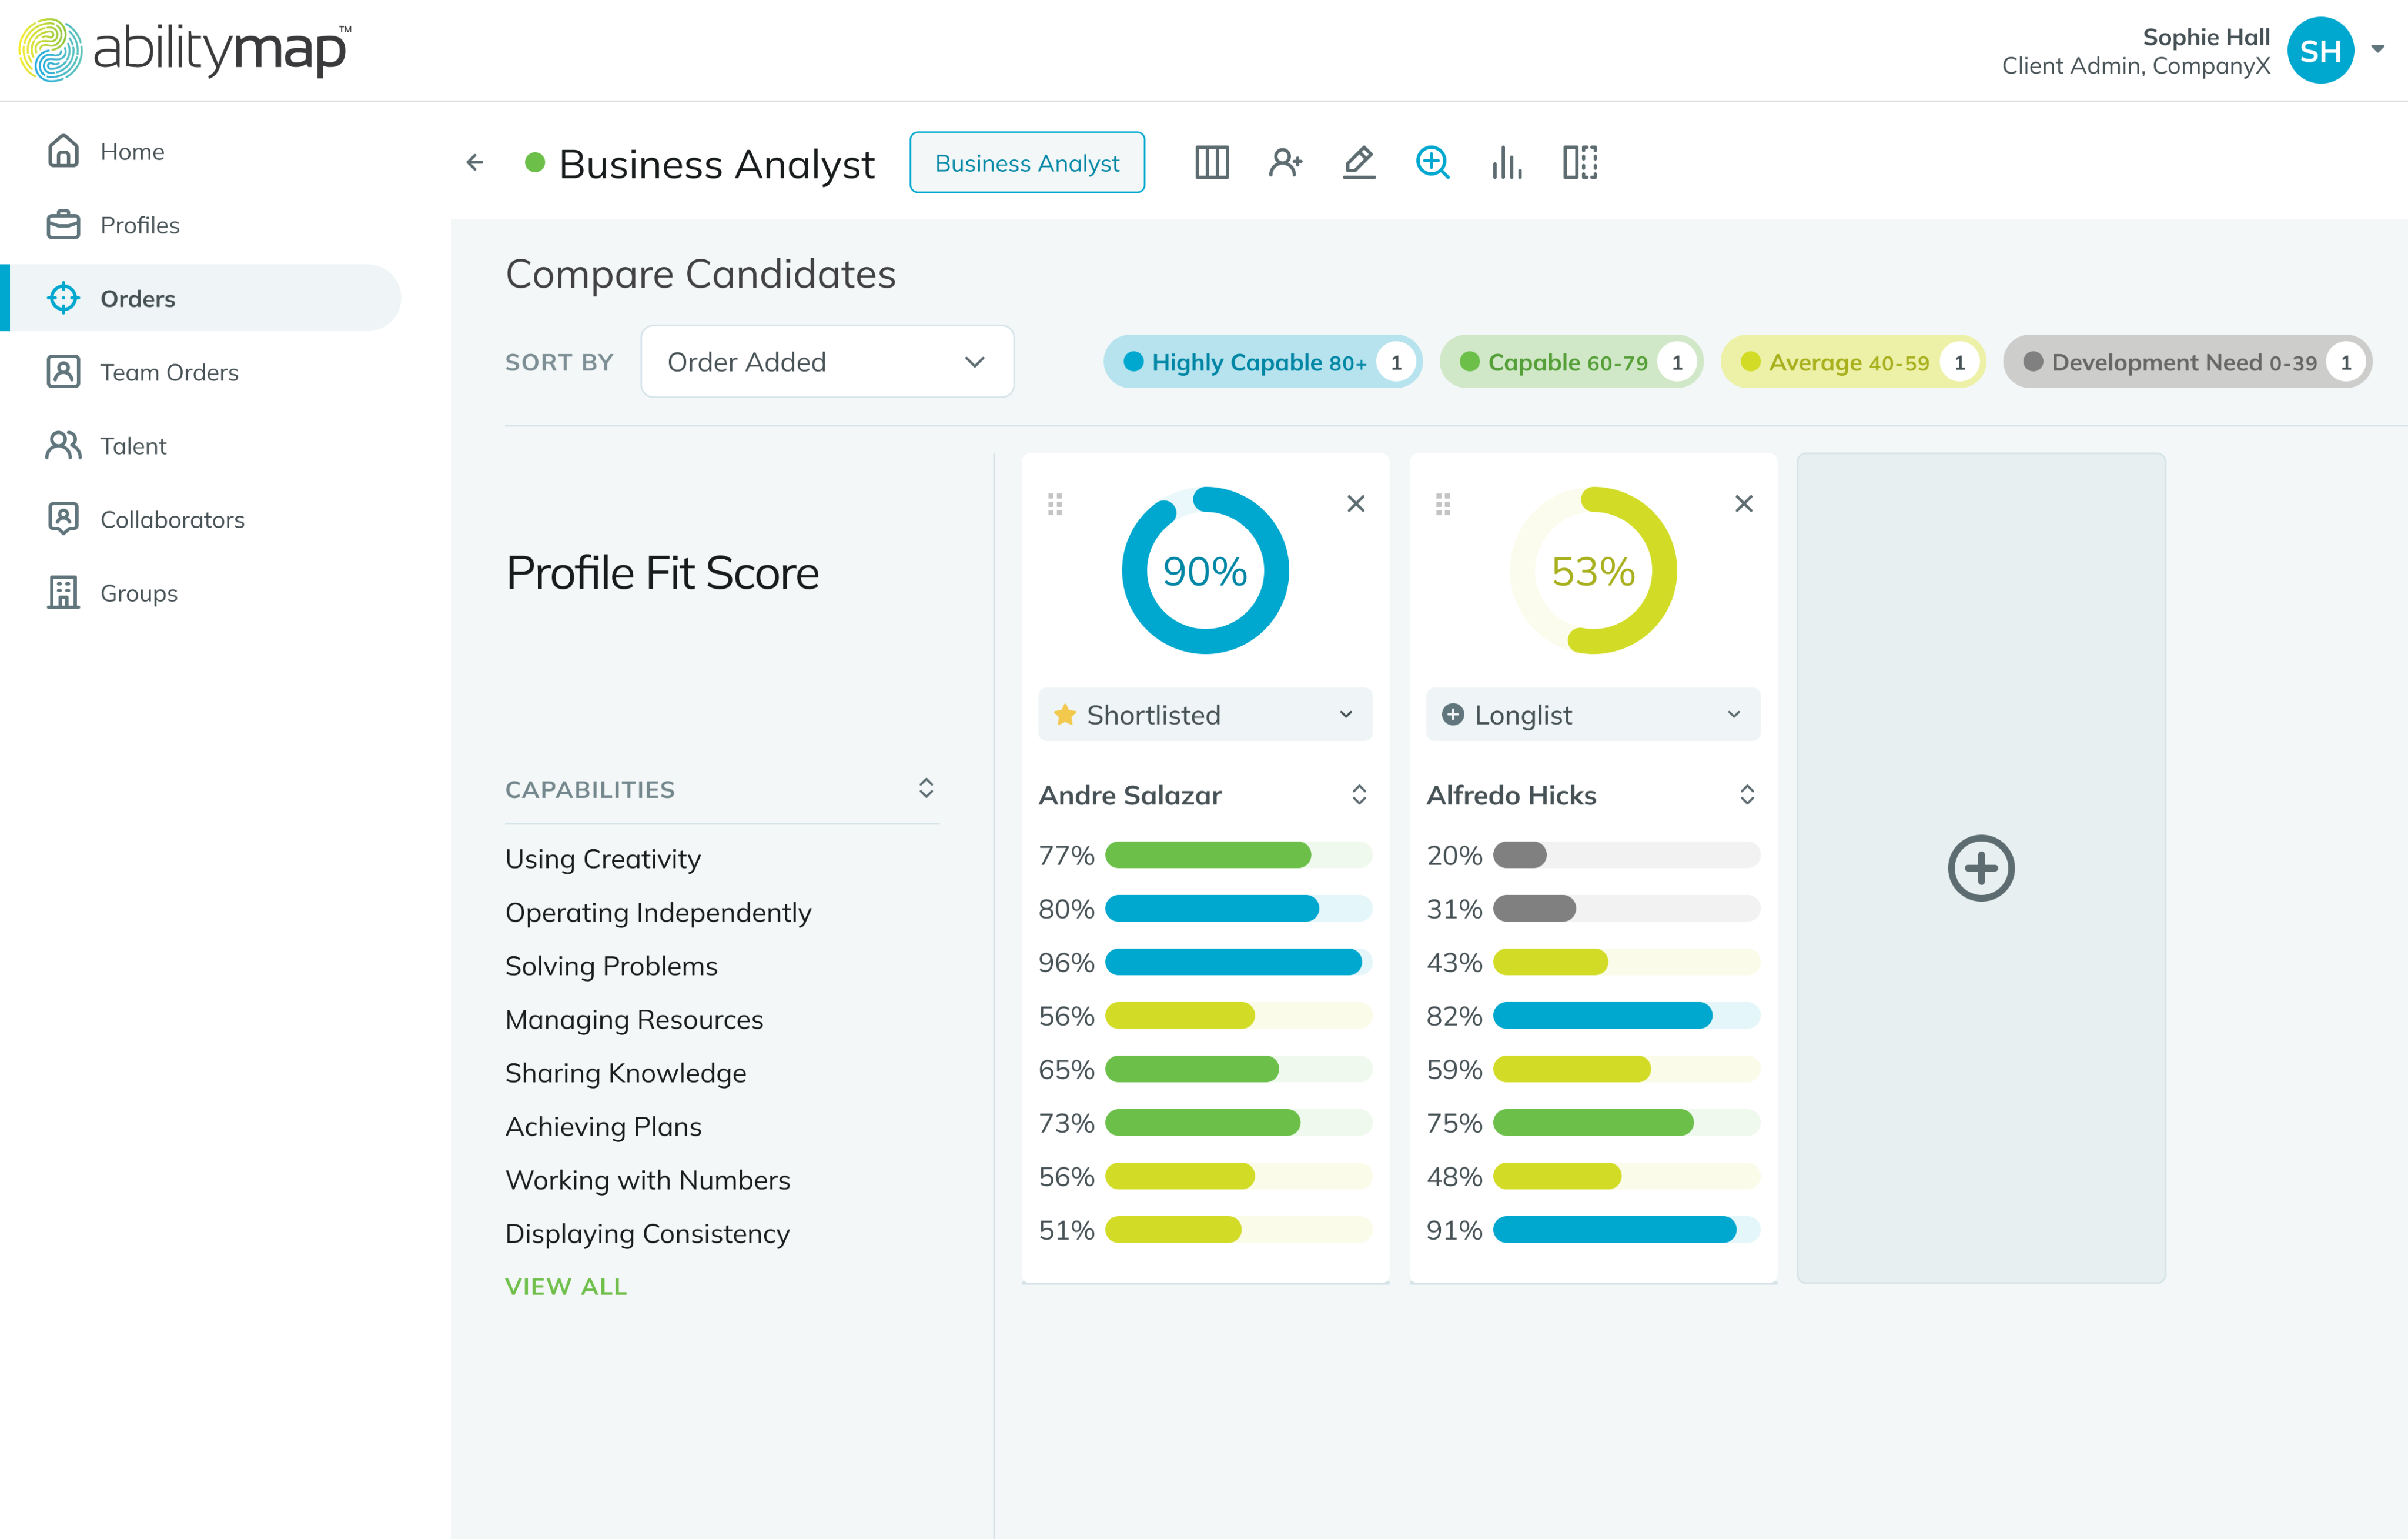Select the magnifier compare icon
Viewport: 2408px width, 1539px height.
click(1432, 162)
